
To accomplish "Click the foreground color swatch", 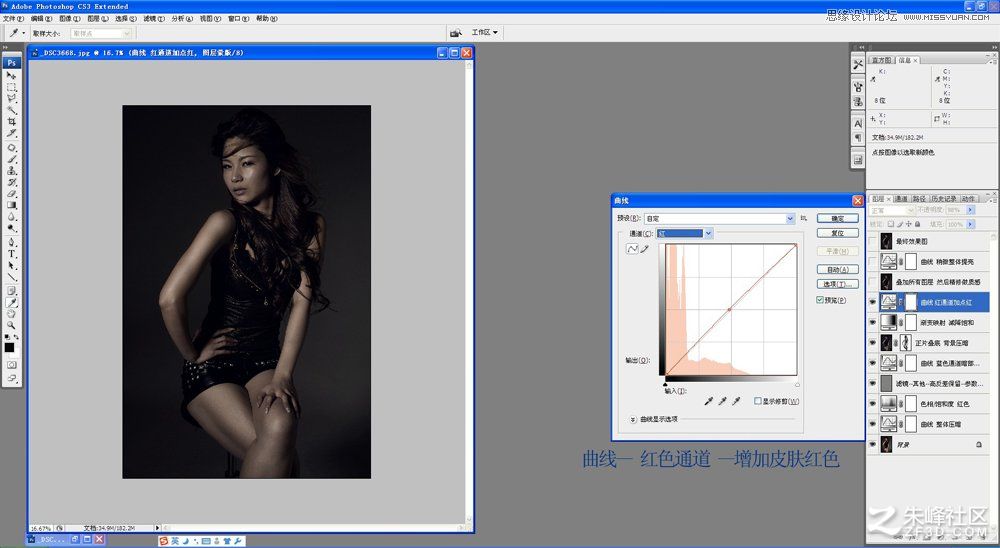I will (x=9, y=348).
